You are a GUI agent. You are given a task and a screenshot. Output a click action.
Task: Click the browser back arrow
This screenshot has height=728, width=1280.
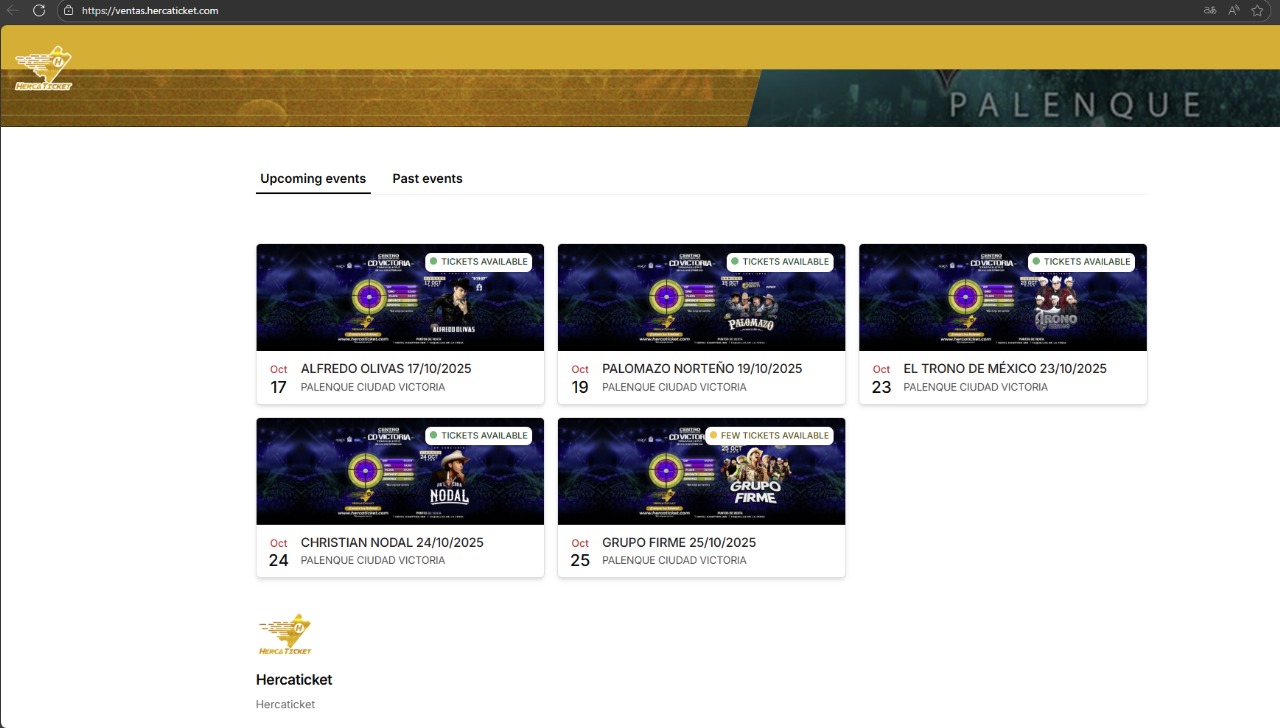click(x=13, y=10)
